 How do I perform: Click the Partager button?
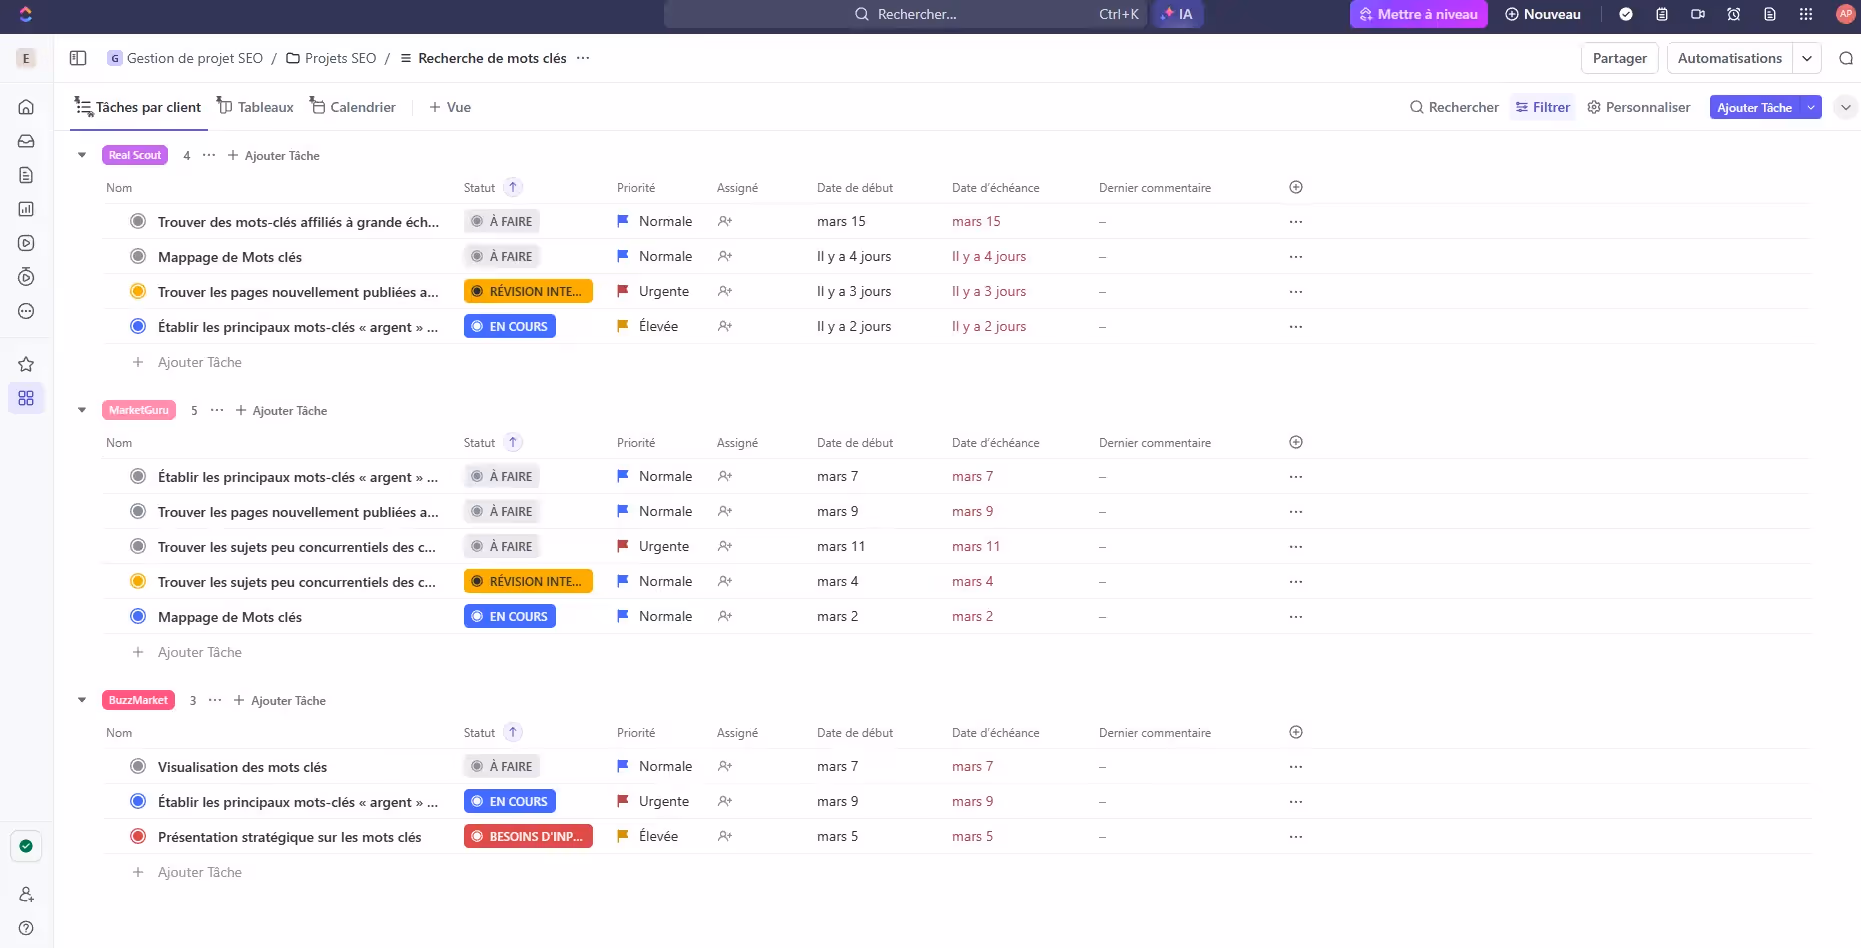click(1619, 58)
